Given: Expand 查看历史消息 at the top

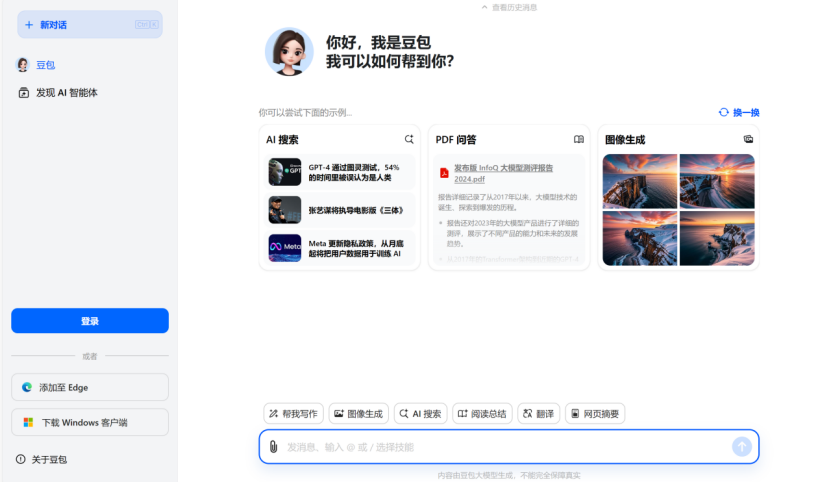Looking at the screenshot, I should pos(509,7).
